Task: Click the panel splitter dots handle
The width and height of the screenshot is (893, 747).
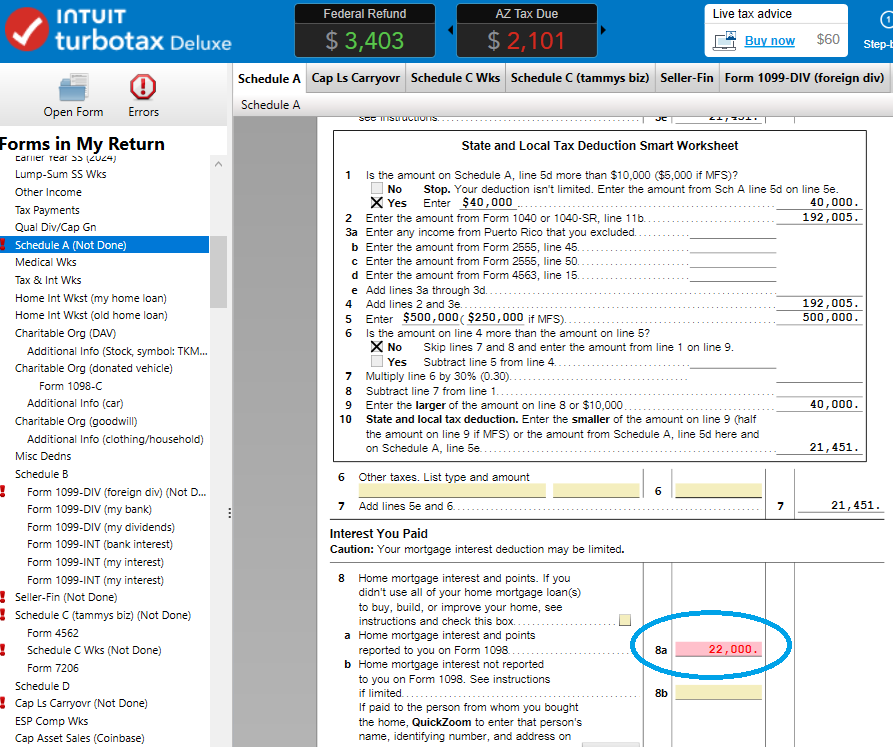Action: [229, 513]
